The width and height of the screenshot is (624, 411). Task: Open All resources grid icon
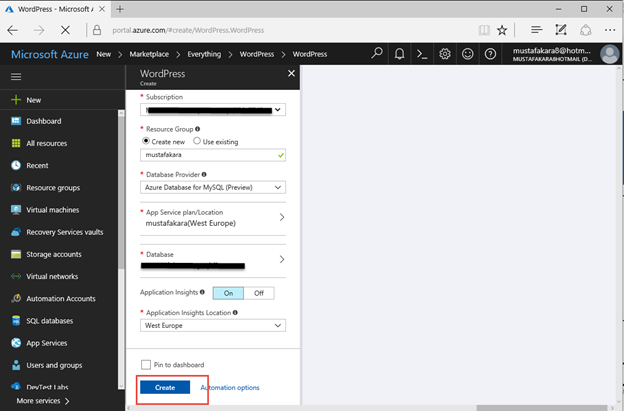tap(16, 143)
